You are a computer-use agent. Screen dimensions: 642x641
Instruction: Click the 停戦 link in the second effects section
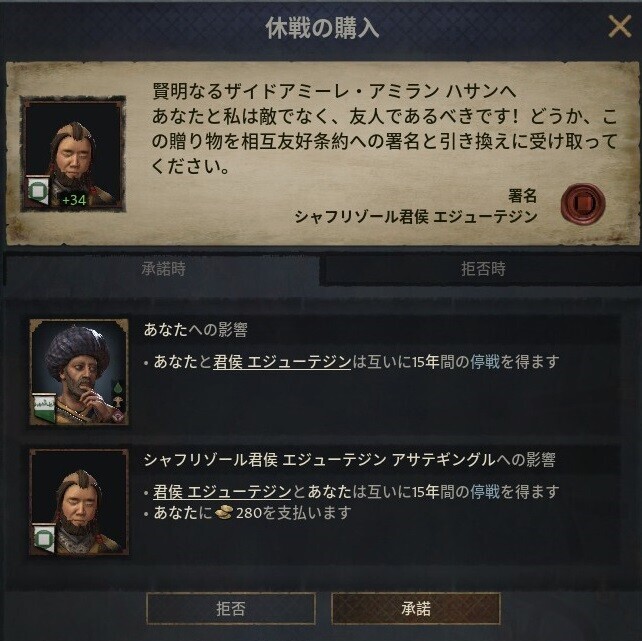(x=485, y=491)
